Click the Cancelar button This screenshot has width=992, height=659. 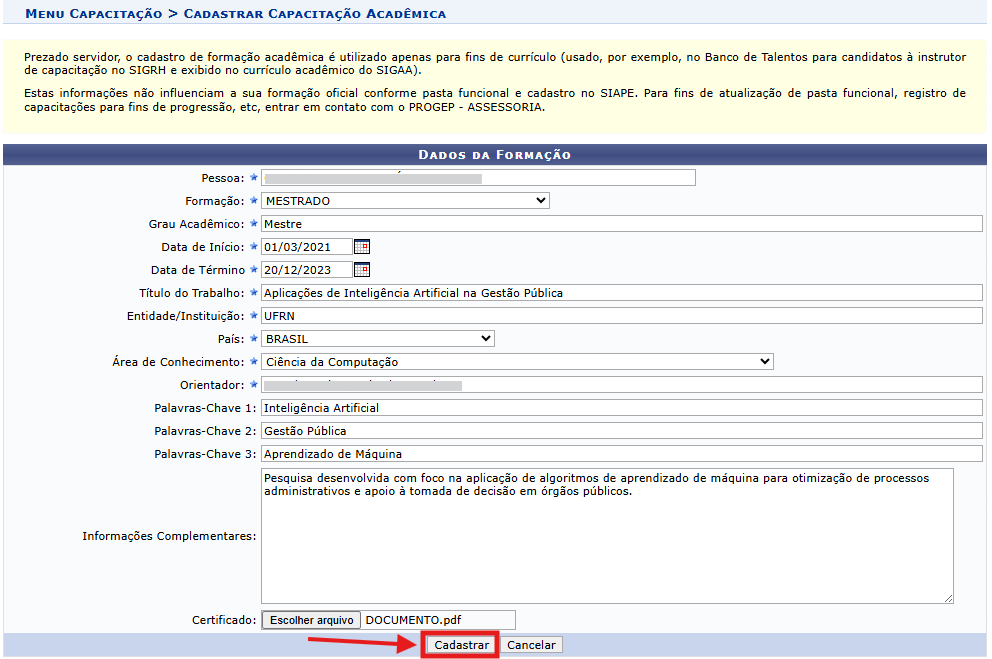531,645
